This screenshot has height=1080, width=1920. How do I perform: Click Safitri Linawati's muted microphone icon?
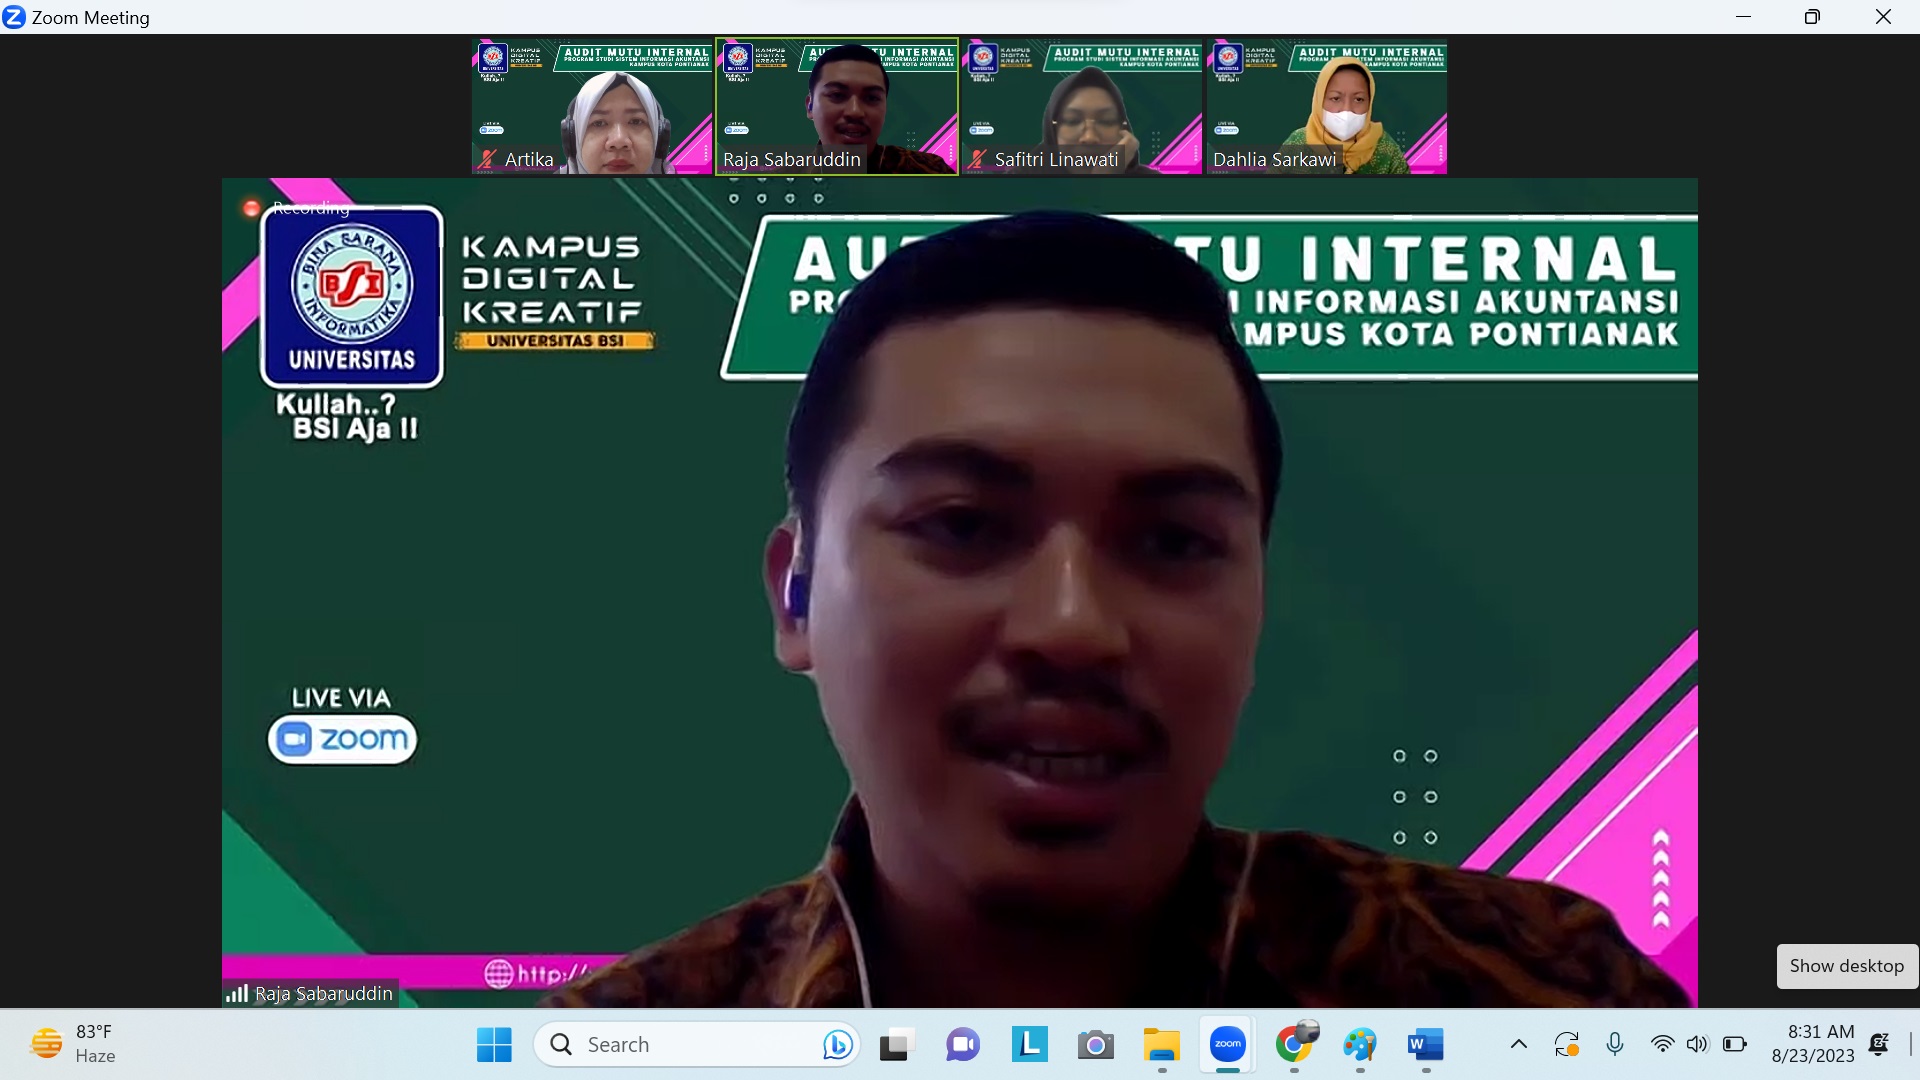(x=977, y=159)
